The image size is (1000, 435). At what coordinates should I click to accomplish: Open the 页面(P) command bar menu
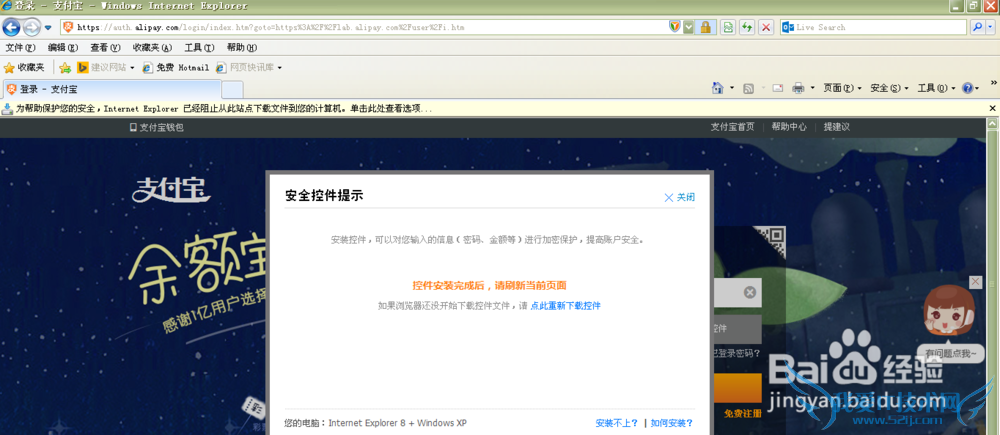pos(842,88)
